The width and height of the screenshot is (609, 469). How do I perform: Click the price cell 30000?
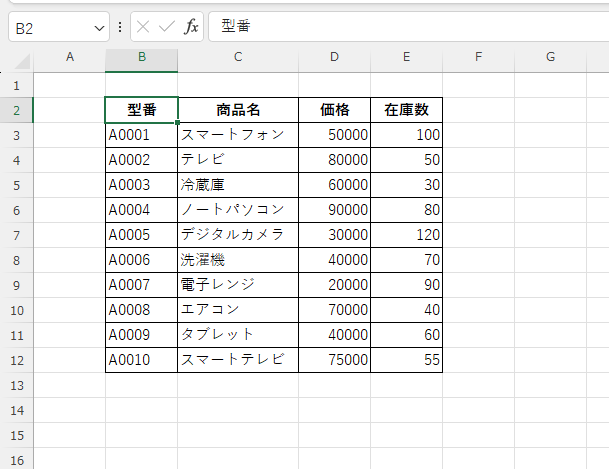(334, 235)
